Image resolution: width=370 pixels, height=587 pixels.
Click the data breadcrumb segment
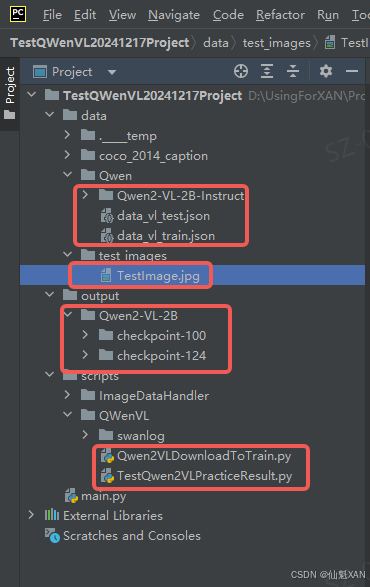tap(216, 43)
